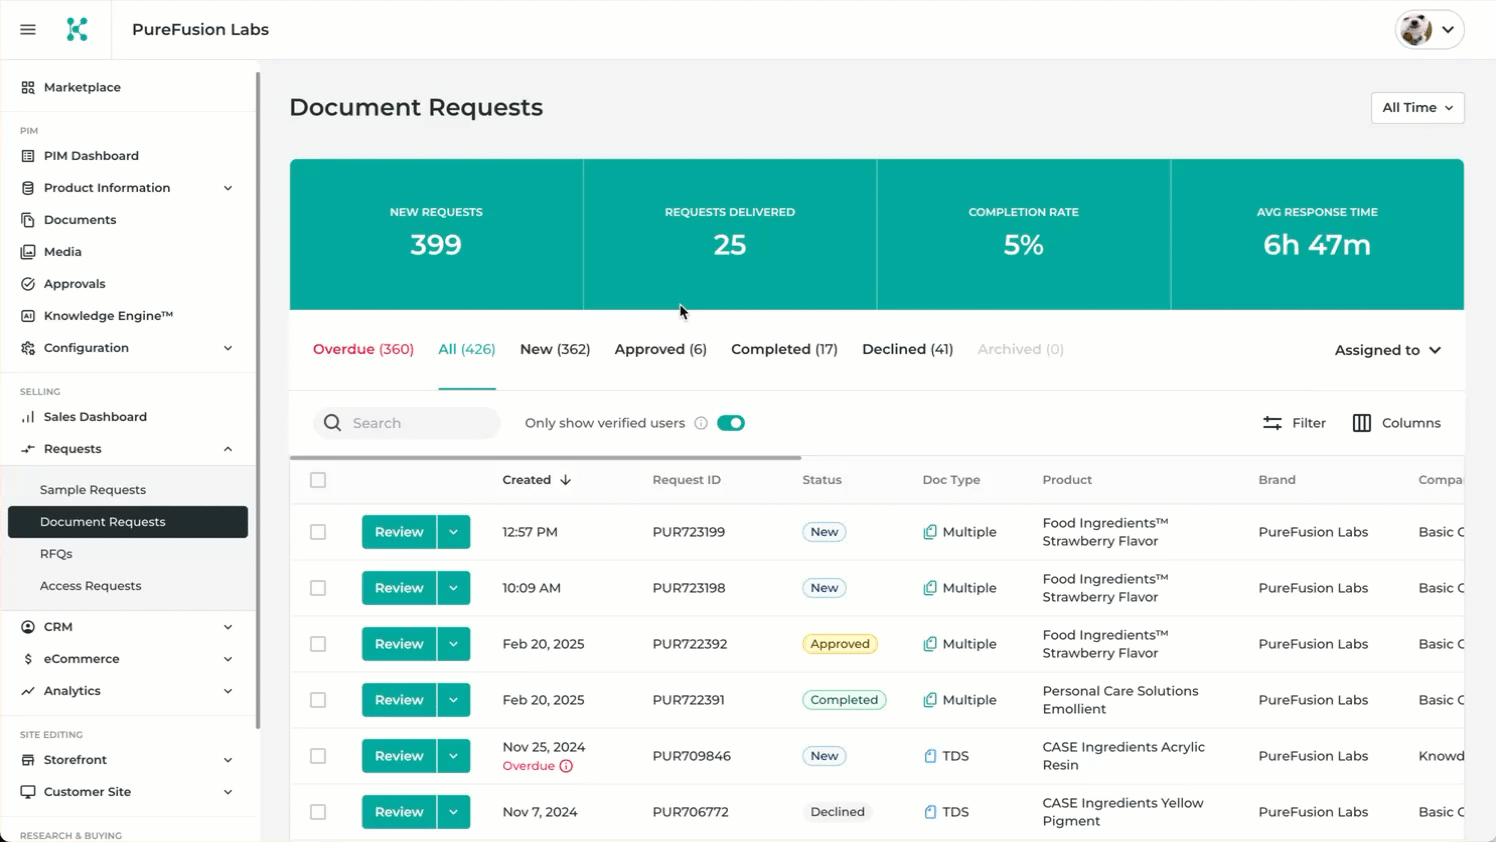The height and width of the screenshot is (842, 1496).
Task: Click the search magnifier icon
Action: pyautogui.click(x=333, y=423)
